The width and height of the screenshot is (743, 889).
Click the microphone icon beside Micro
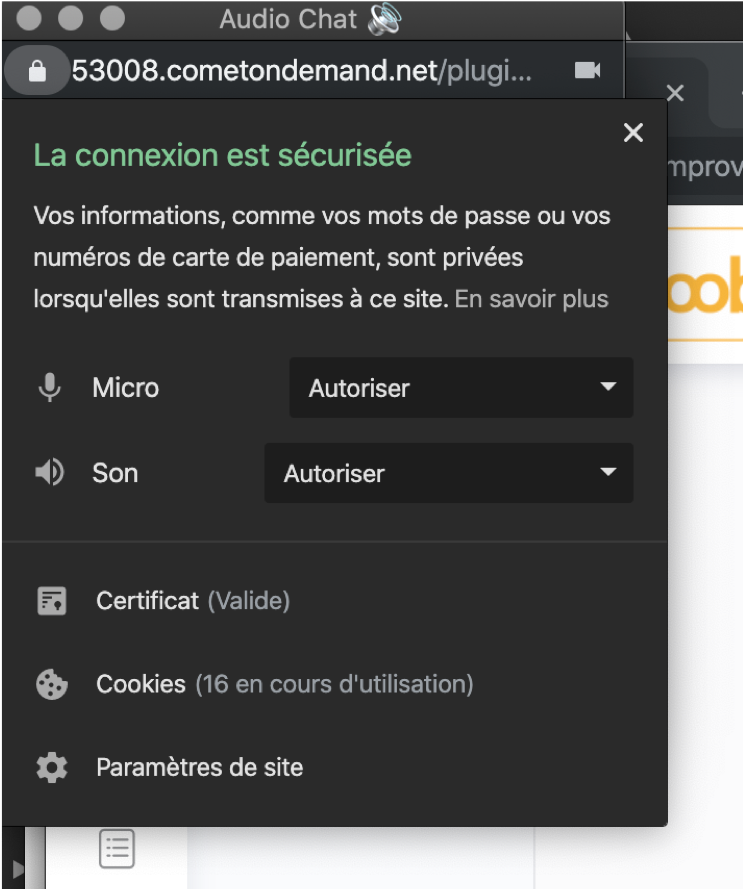50,388
